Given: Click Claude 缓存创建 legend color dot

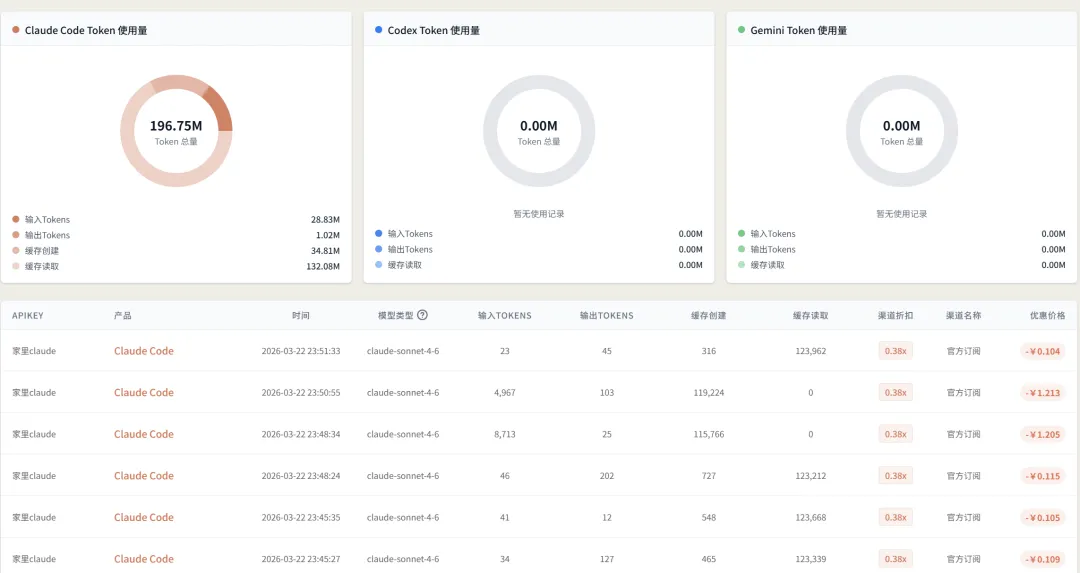Looking at the screenshot, I should [x=16, y=251].
